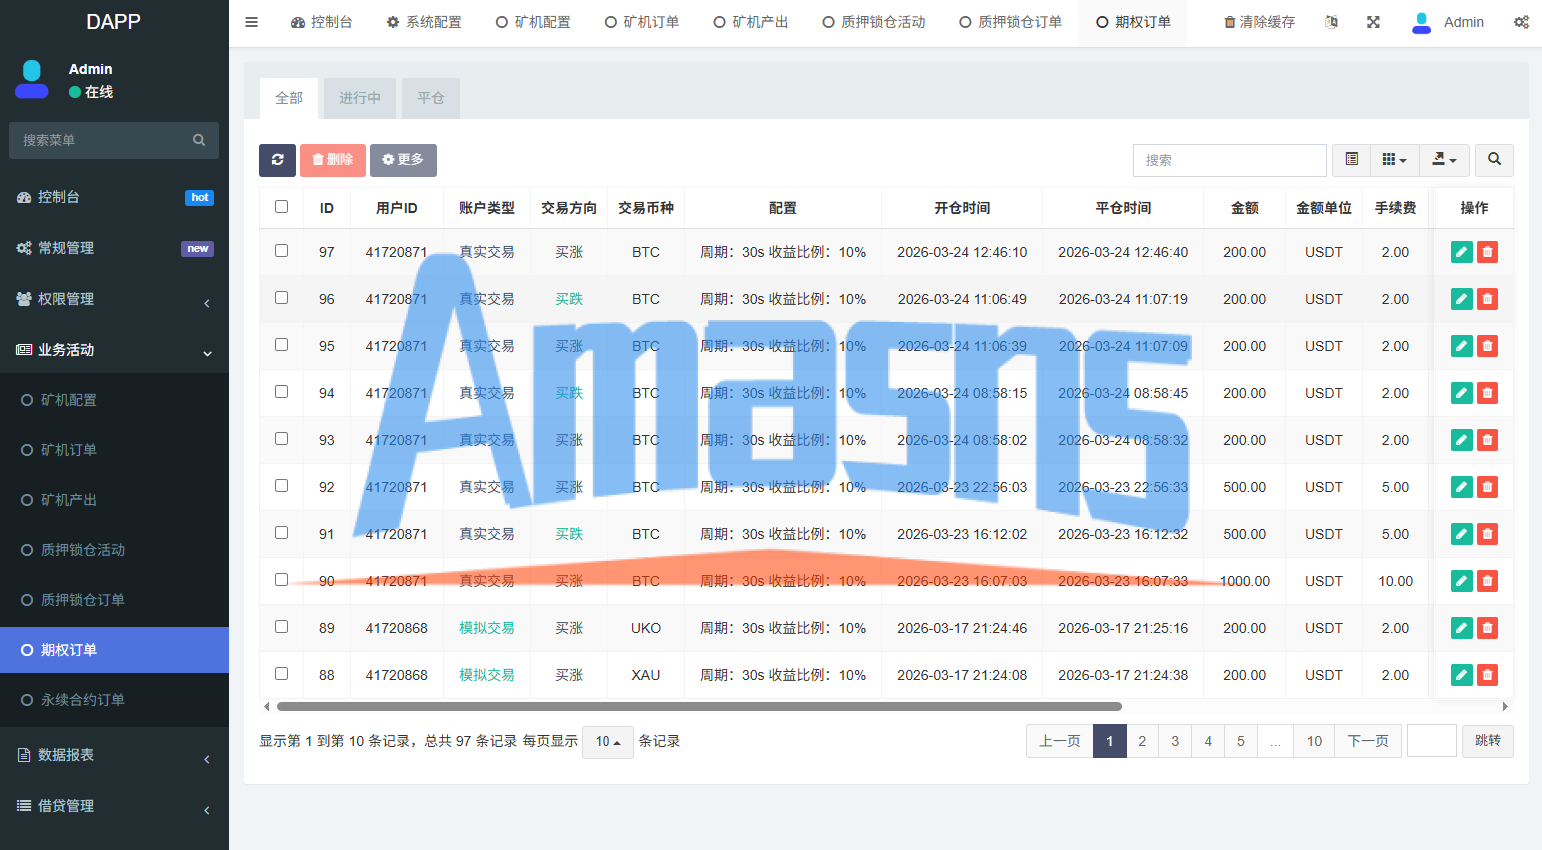Check the checkbox for order ID 97

[x=281, y=251]
